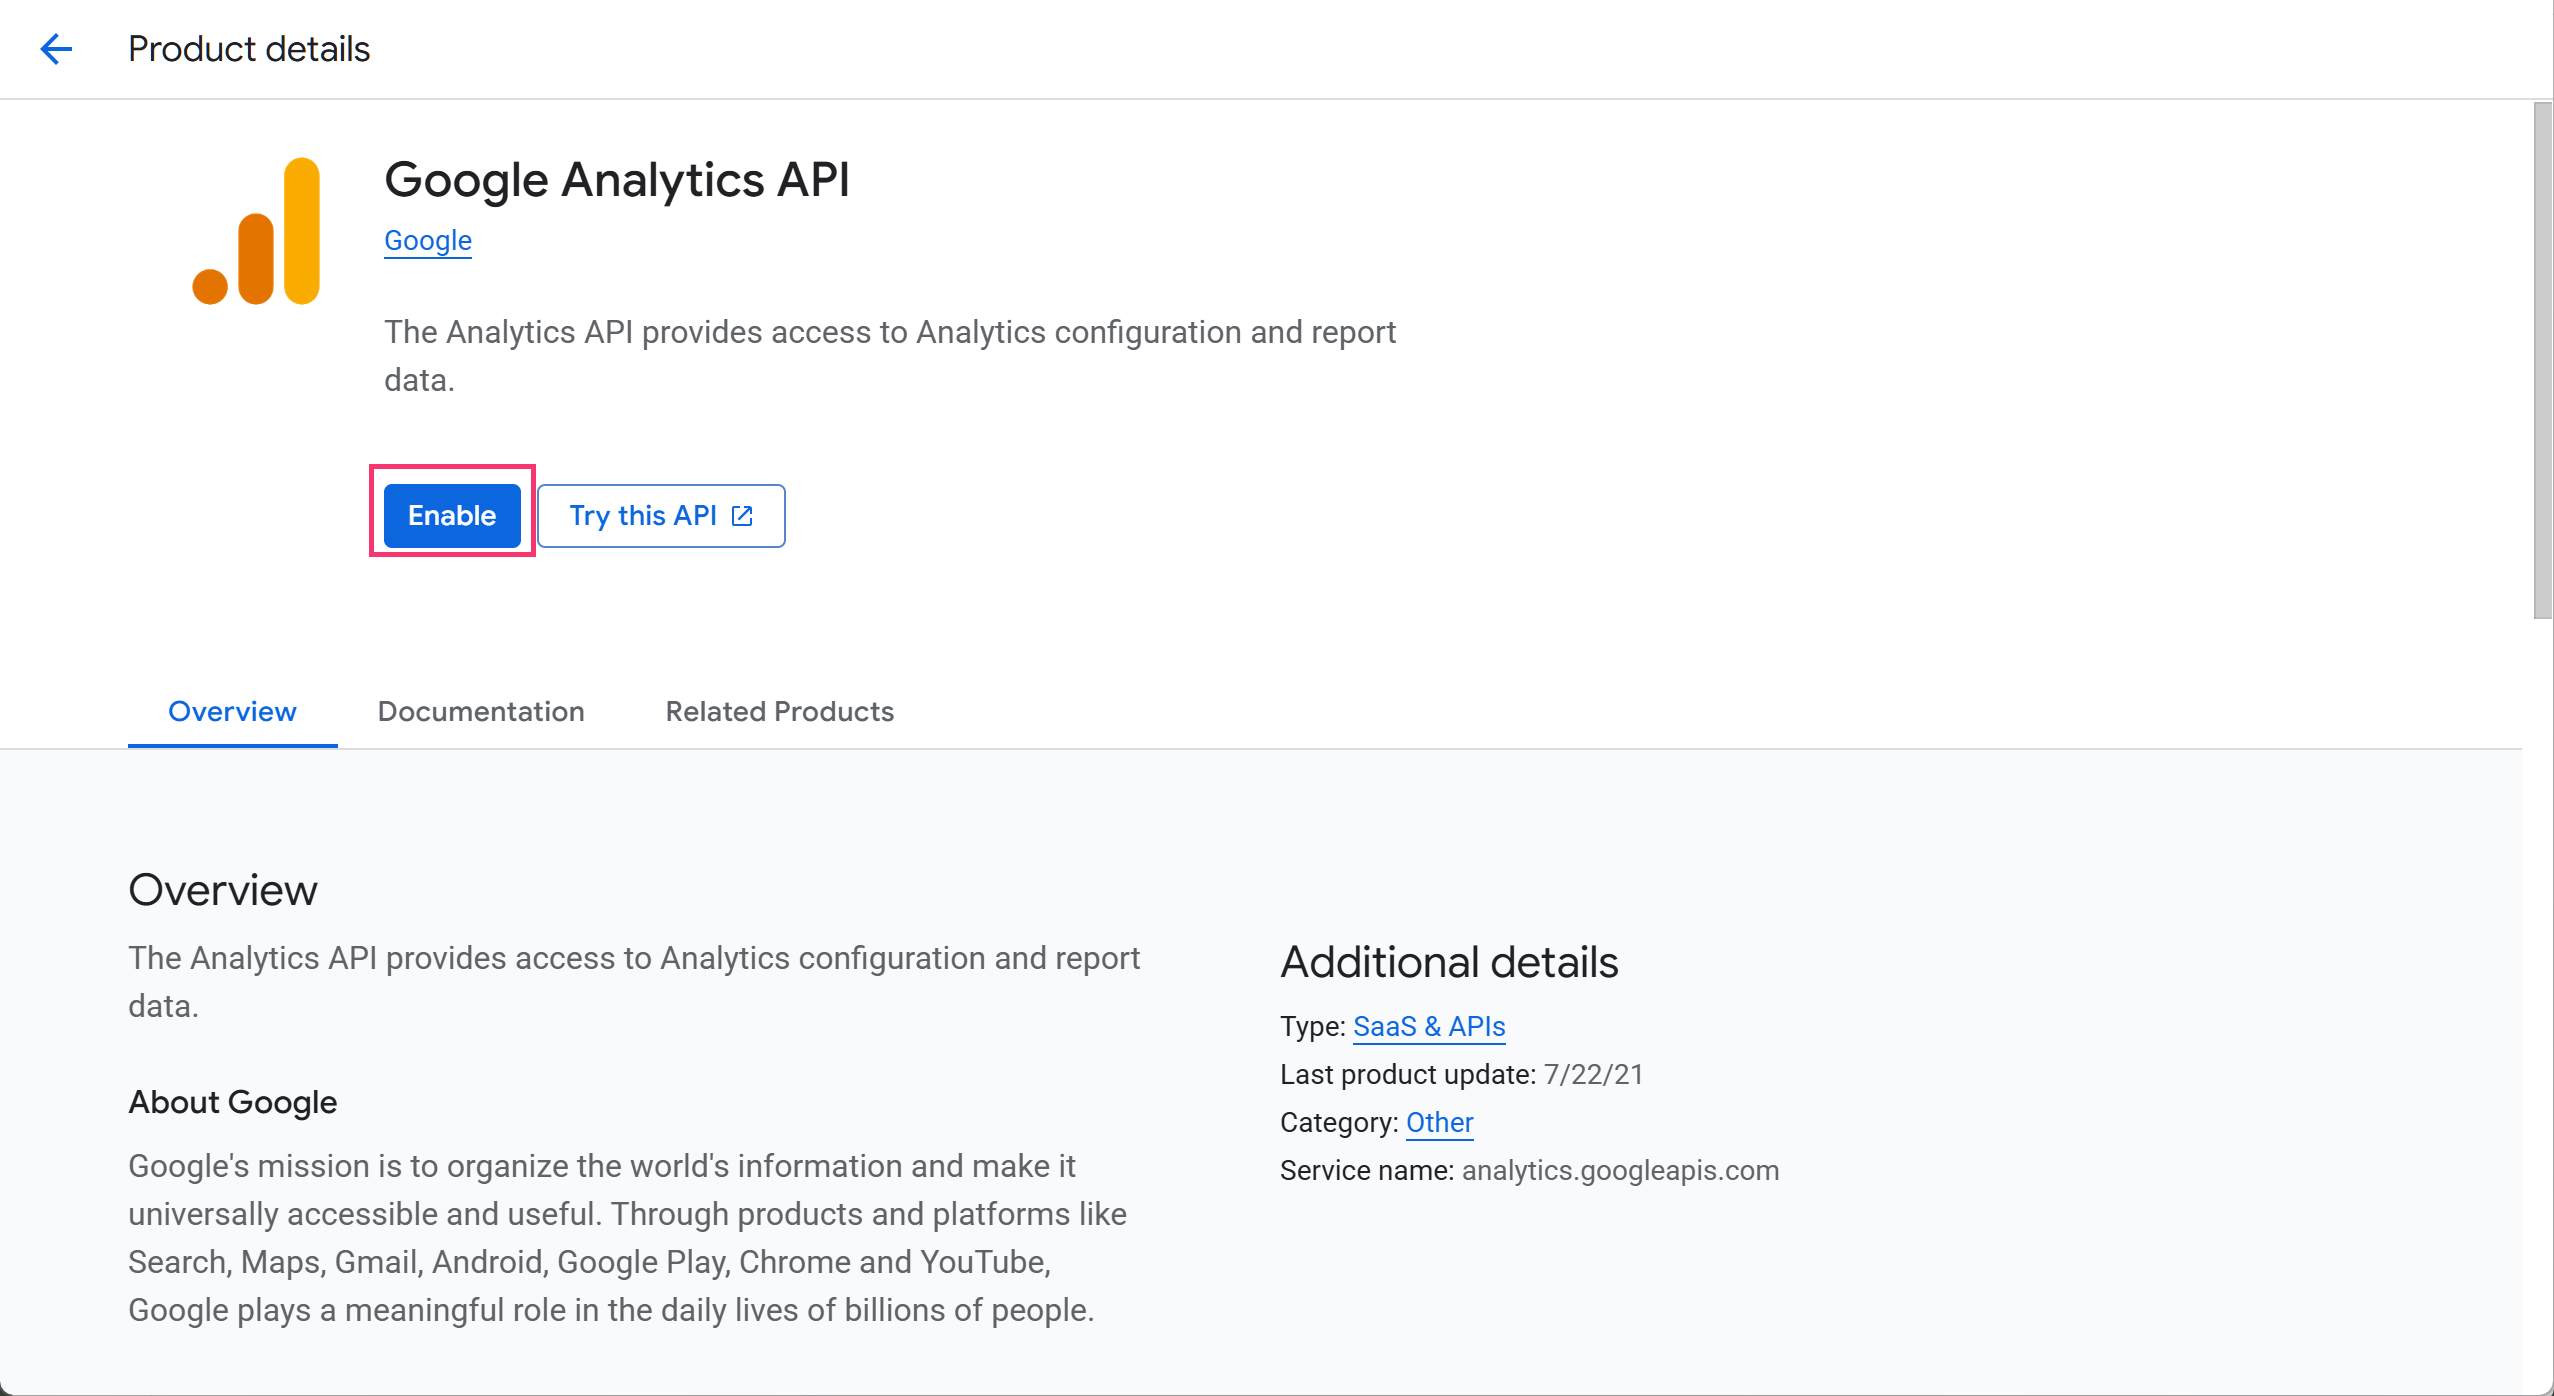
Task: Click the vertical scrollbar thumb on the right
Action: tap(2542, 360)
